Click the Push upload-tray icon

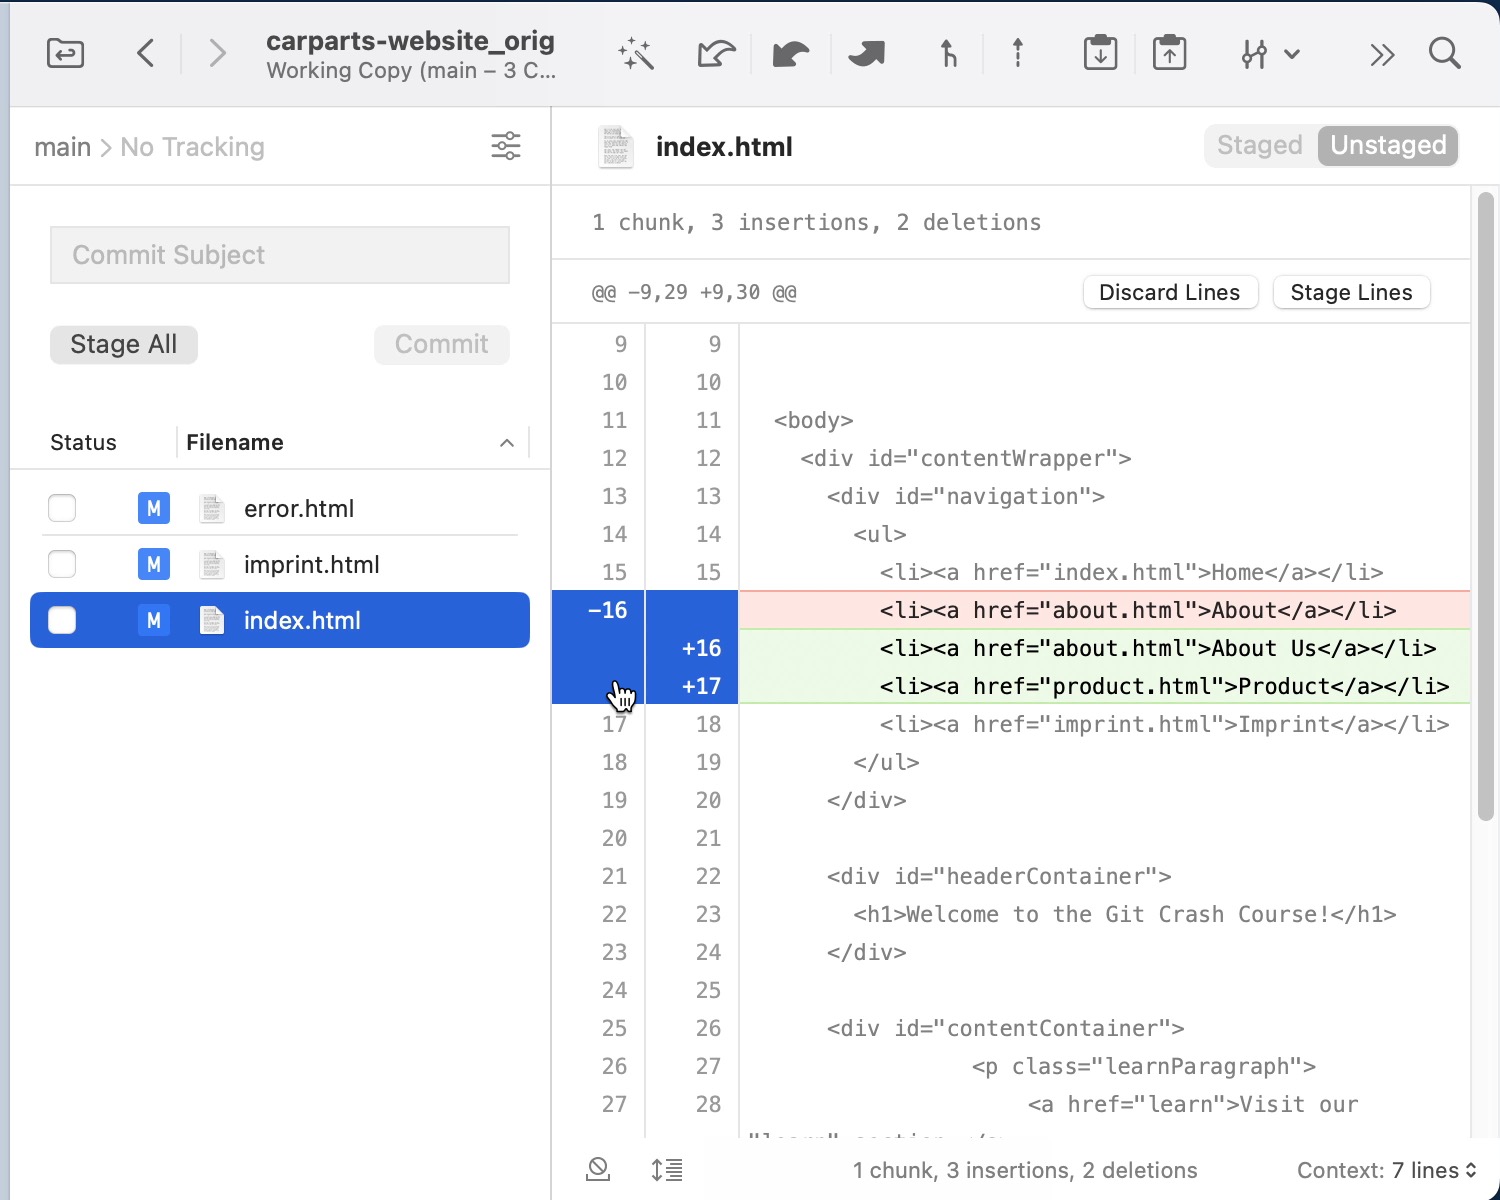tap(1169, 53)
